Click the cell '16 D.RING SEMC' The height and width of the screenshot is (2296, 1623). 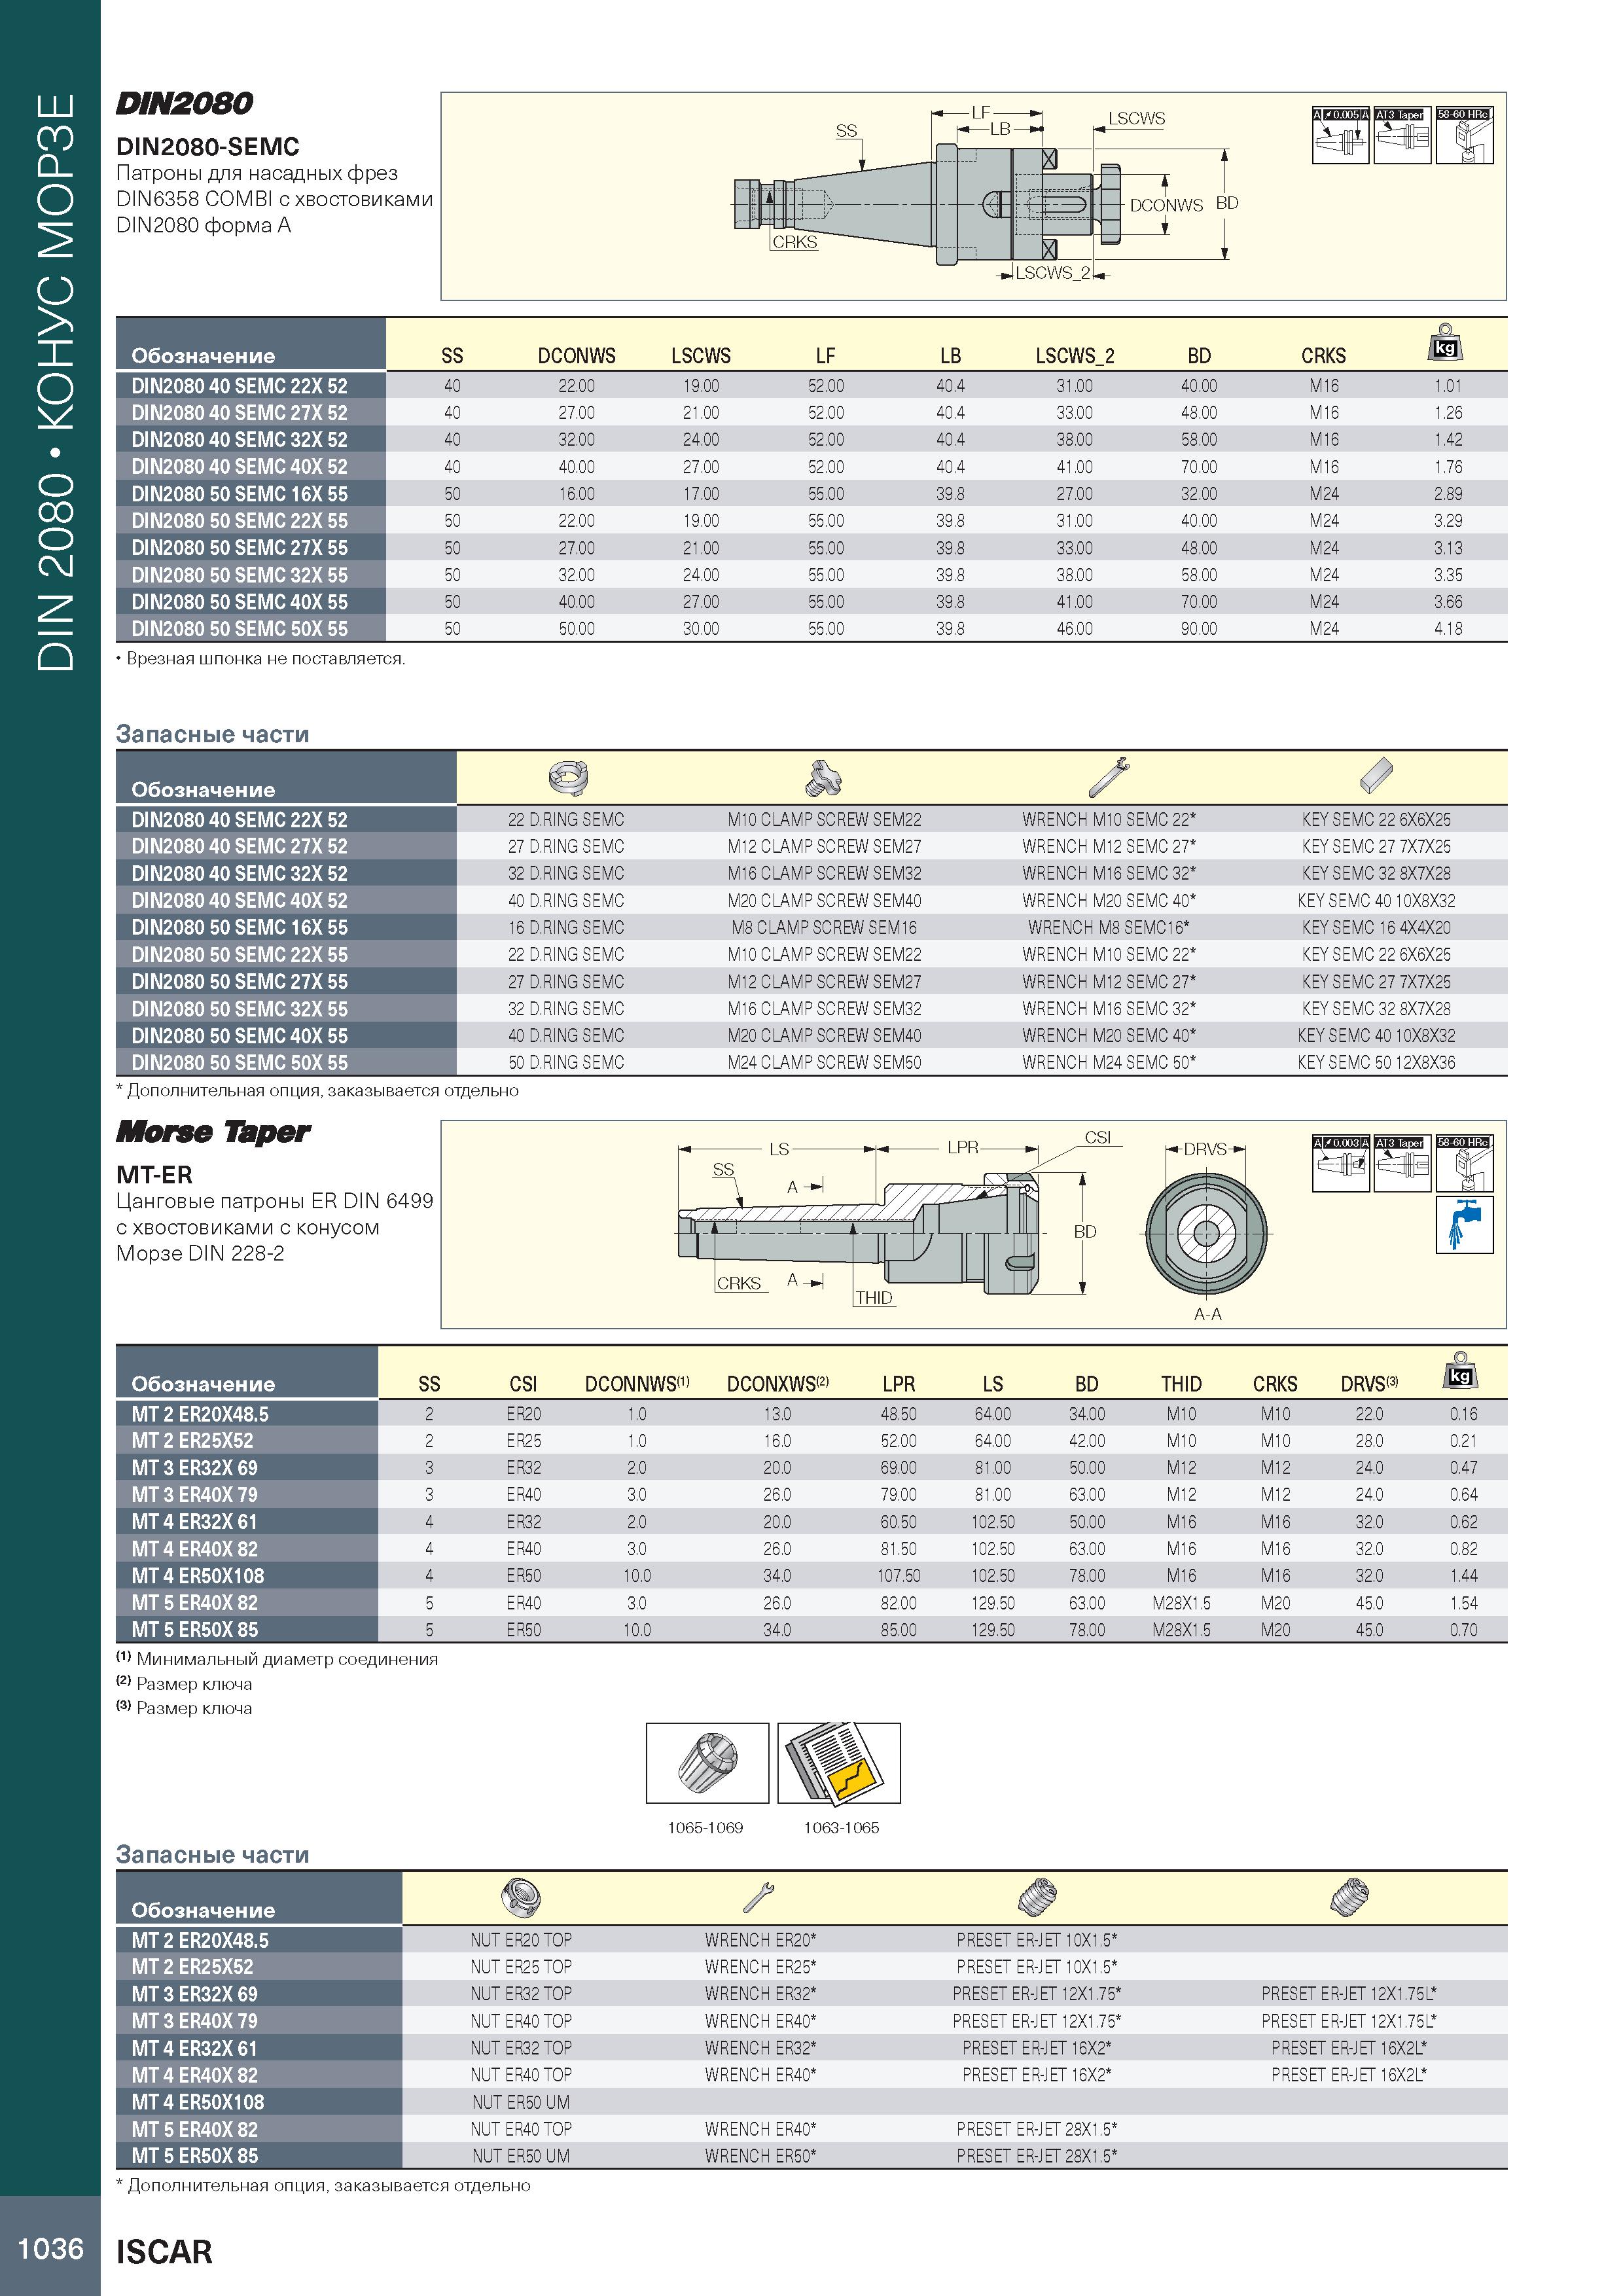coord(566,928)
